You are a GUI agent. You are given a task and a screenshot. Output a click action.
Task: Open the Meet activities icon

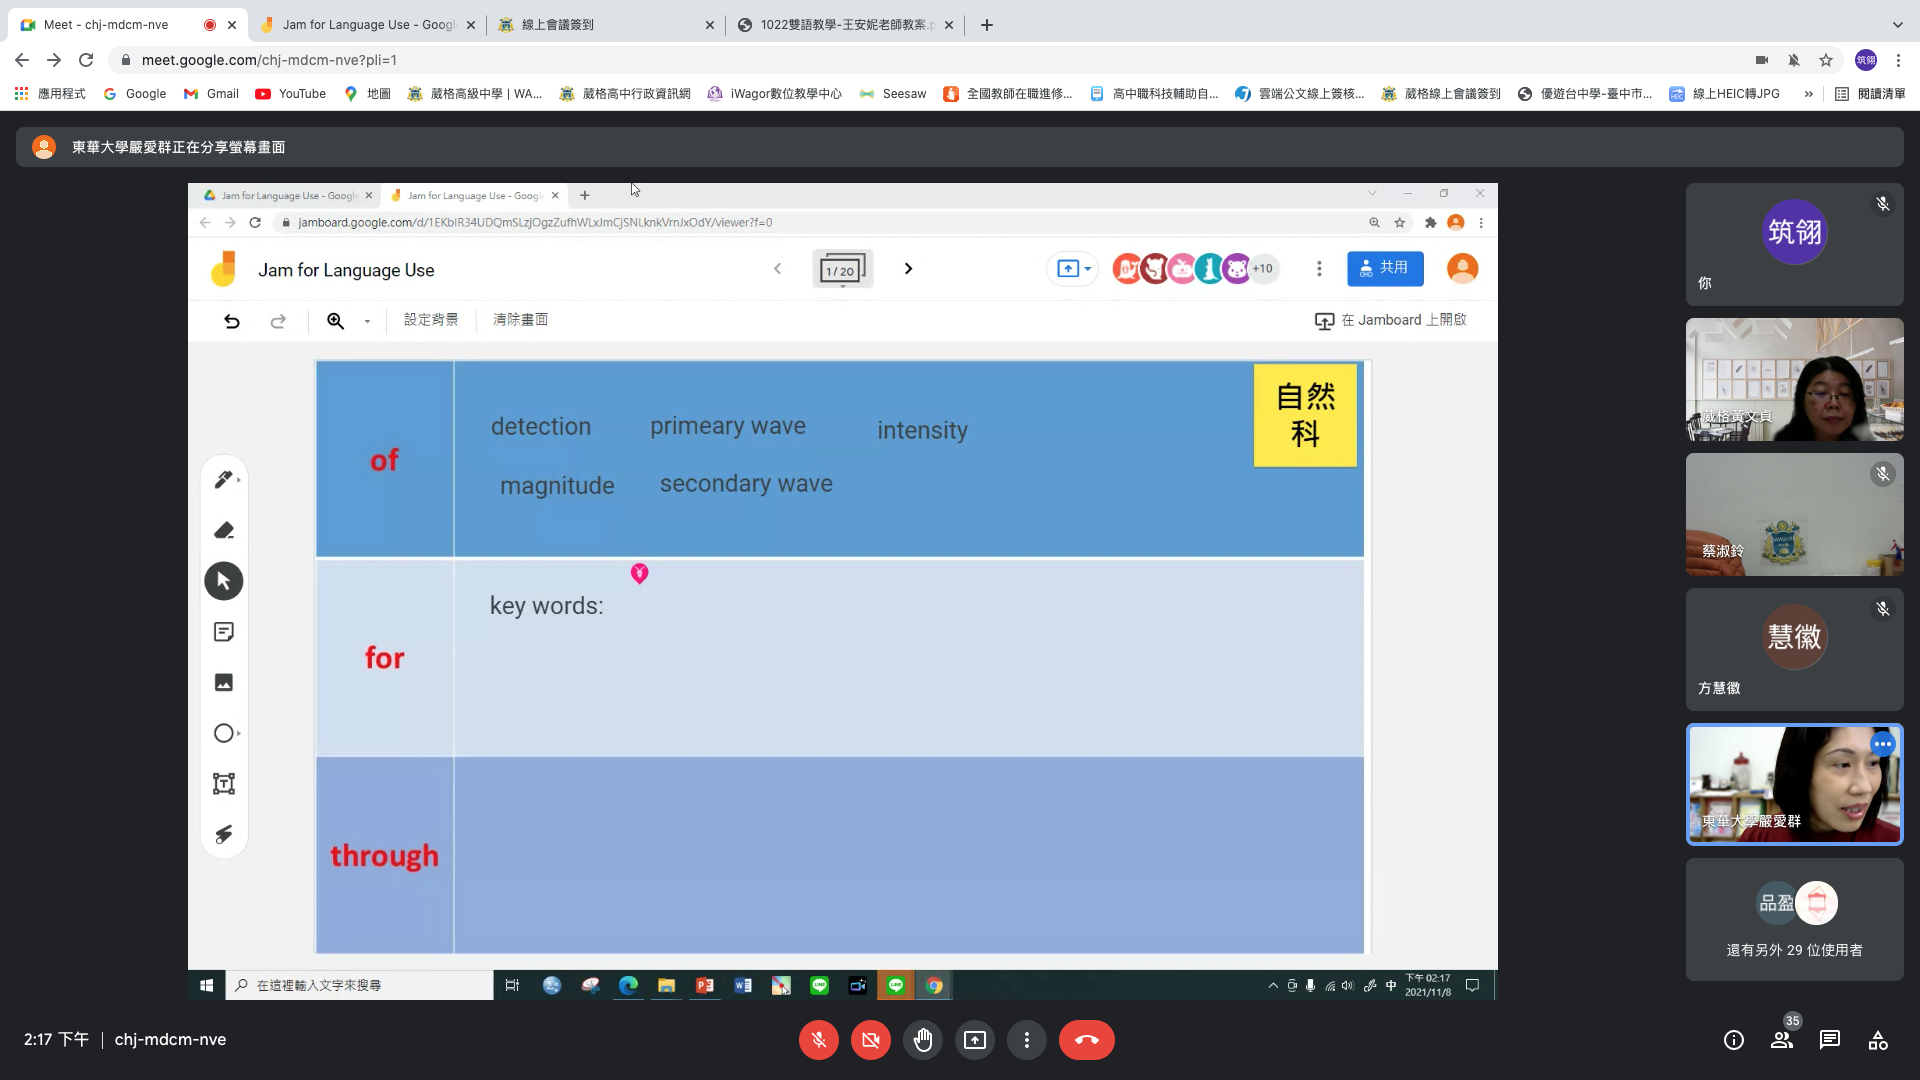click(1878, 1040)
